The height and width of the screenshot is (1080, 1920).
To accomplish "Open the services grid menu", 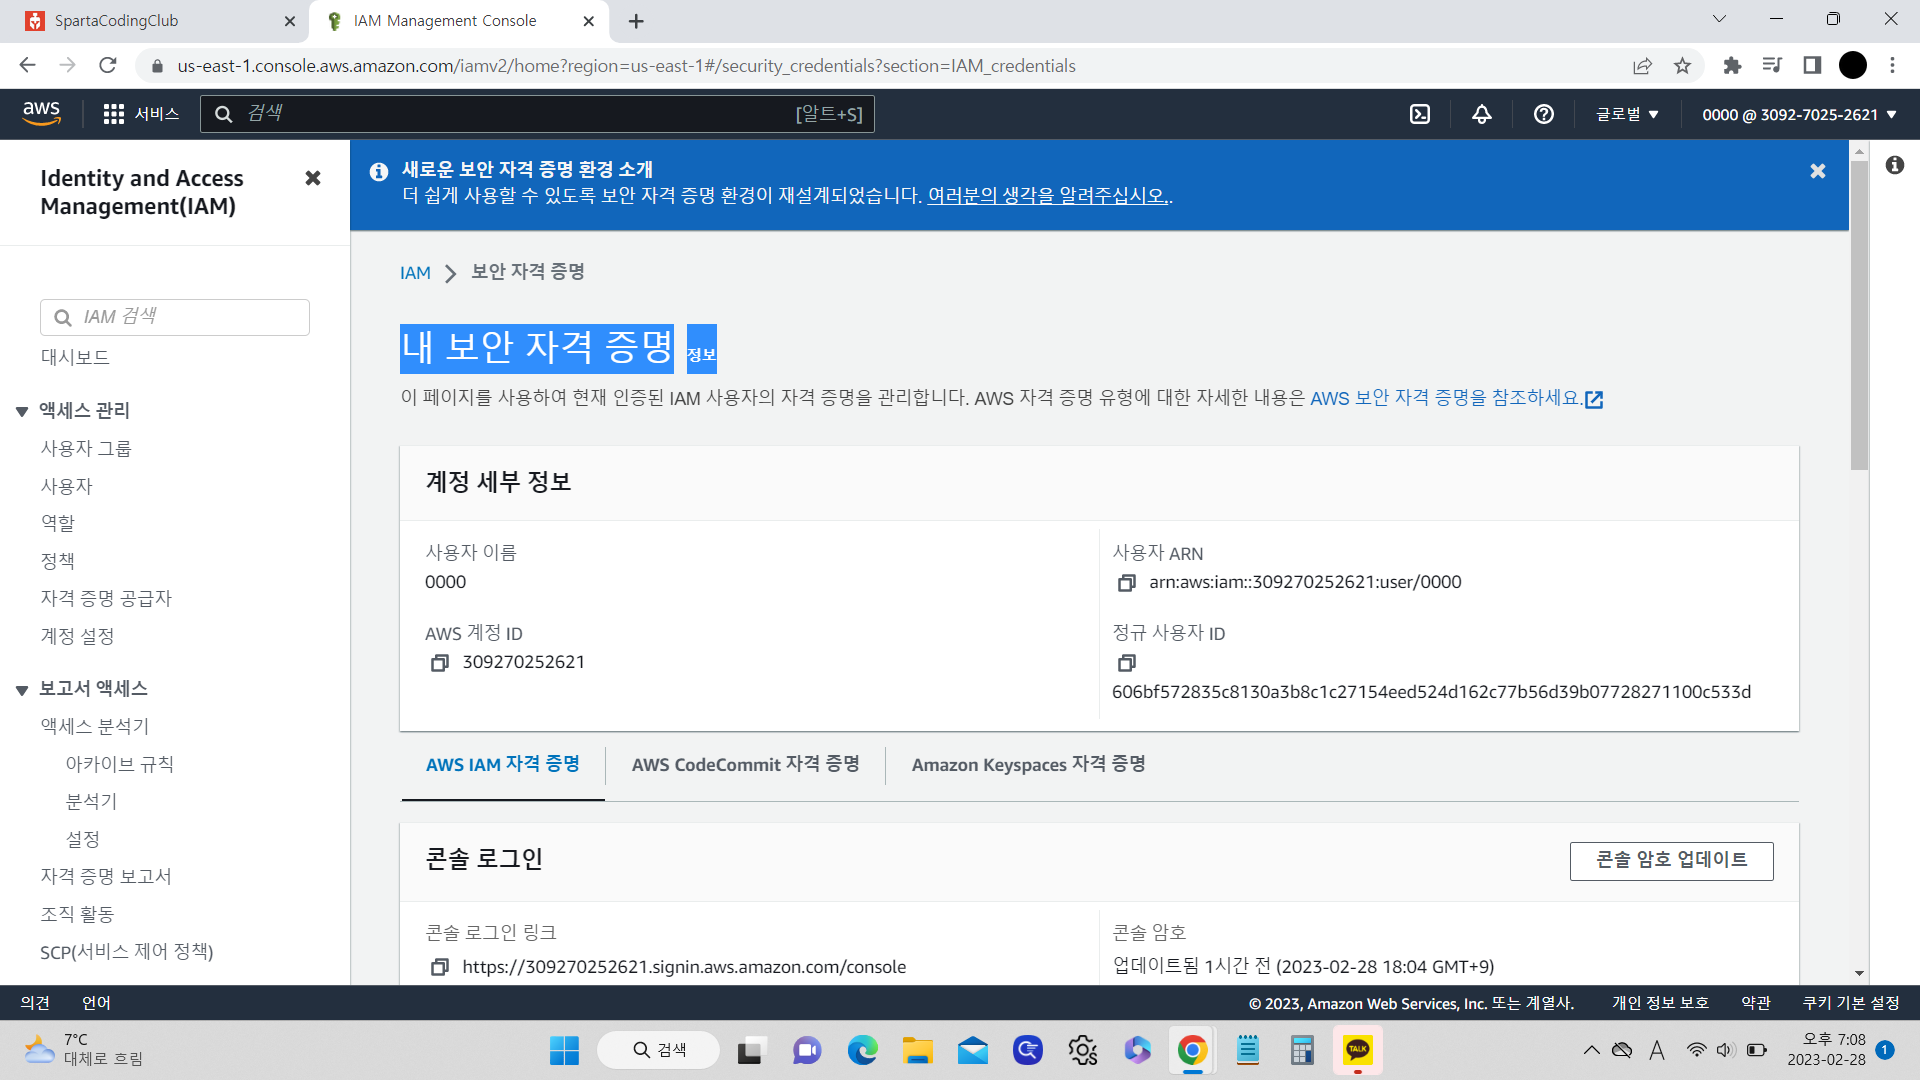I will click(x=141, y=114).
